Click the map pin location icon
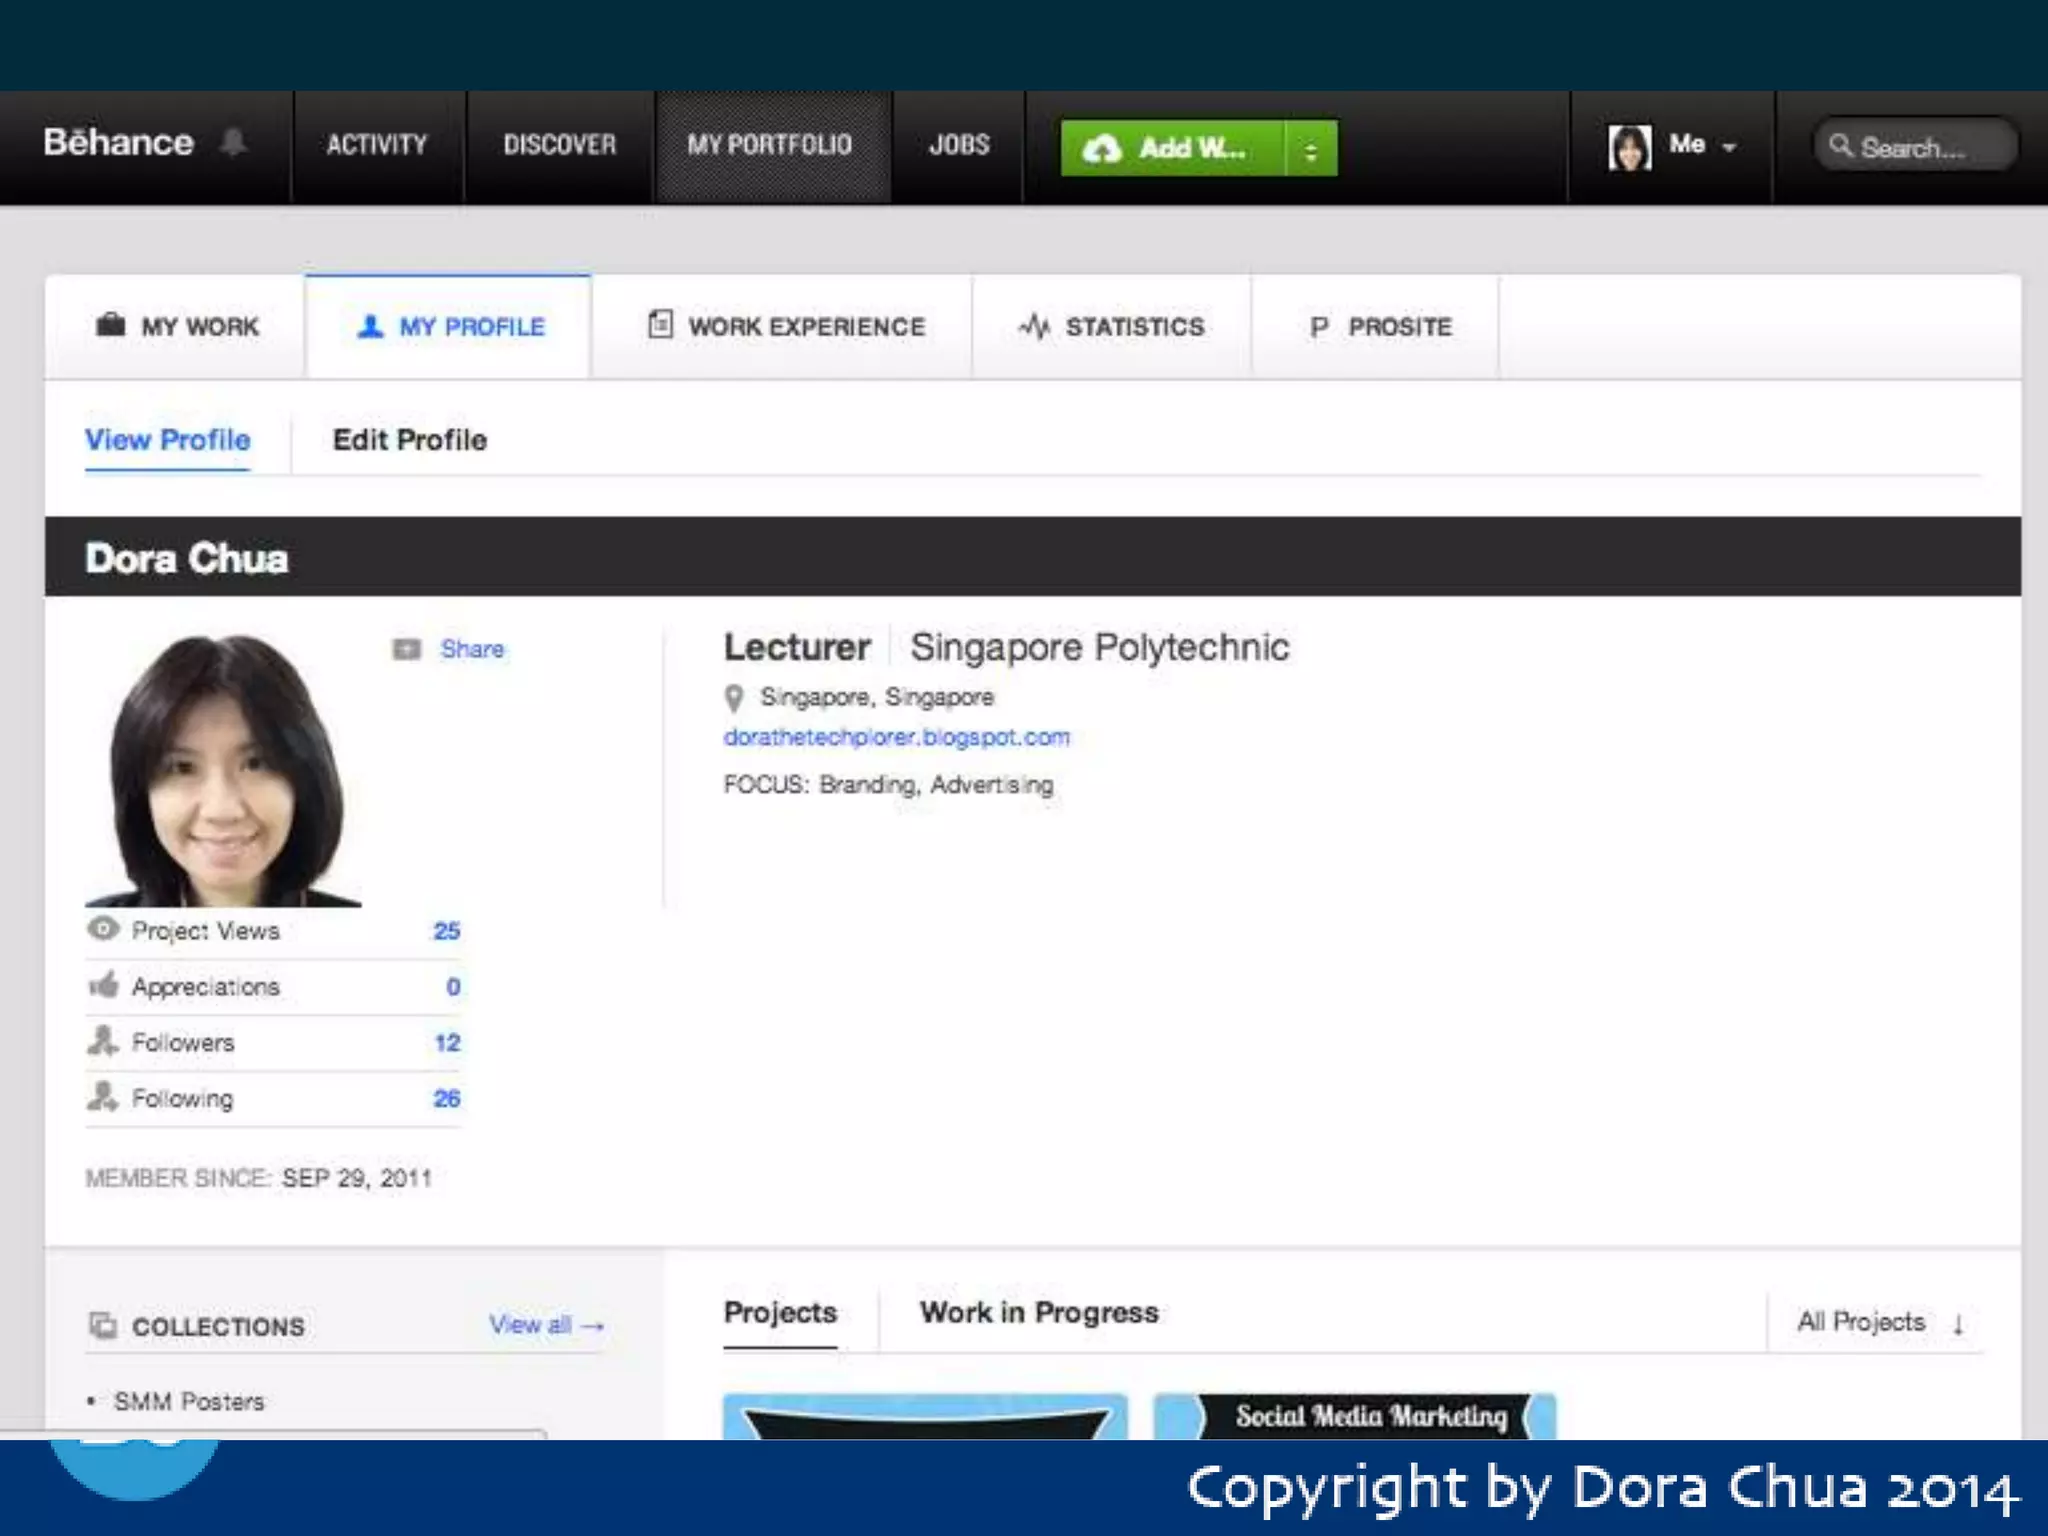The image size is (2048, 1536). tap(734, 697)
